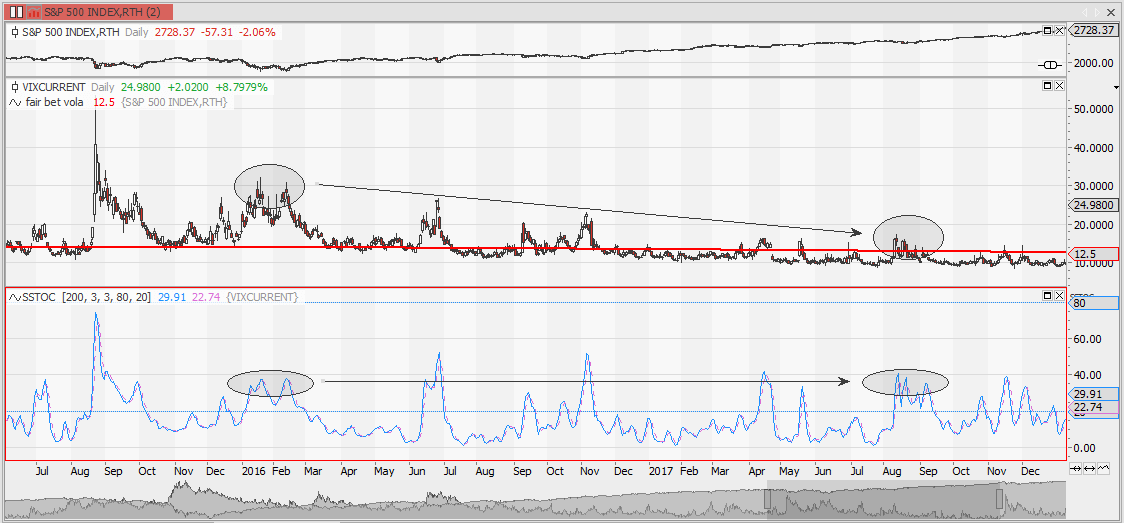Viewport: 1124px width, 523px height.
Task: Click the wave icon beside SSTOC label
Action: click(x=14, y=297)
